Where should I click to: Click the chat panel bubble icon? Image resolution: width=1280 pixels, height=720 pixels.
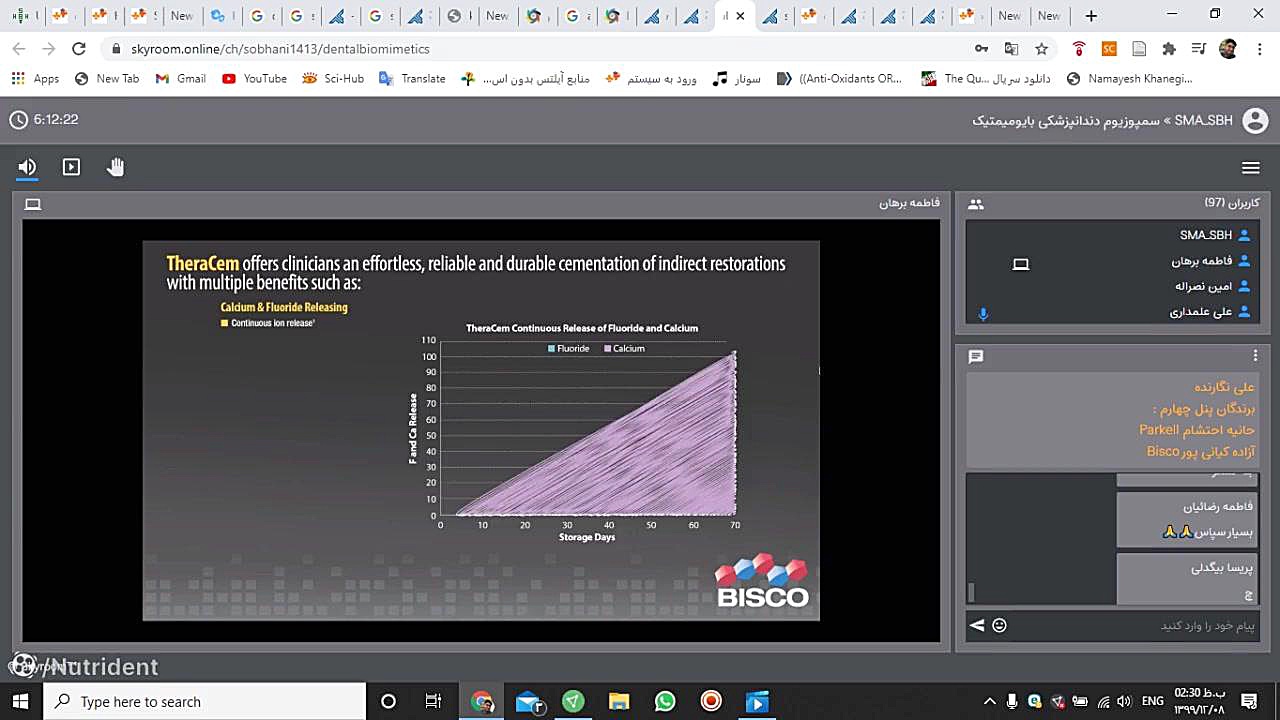[976, 356]
